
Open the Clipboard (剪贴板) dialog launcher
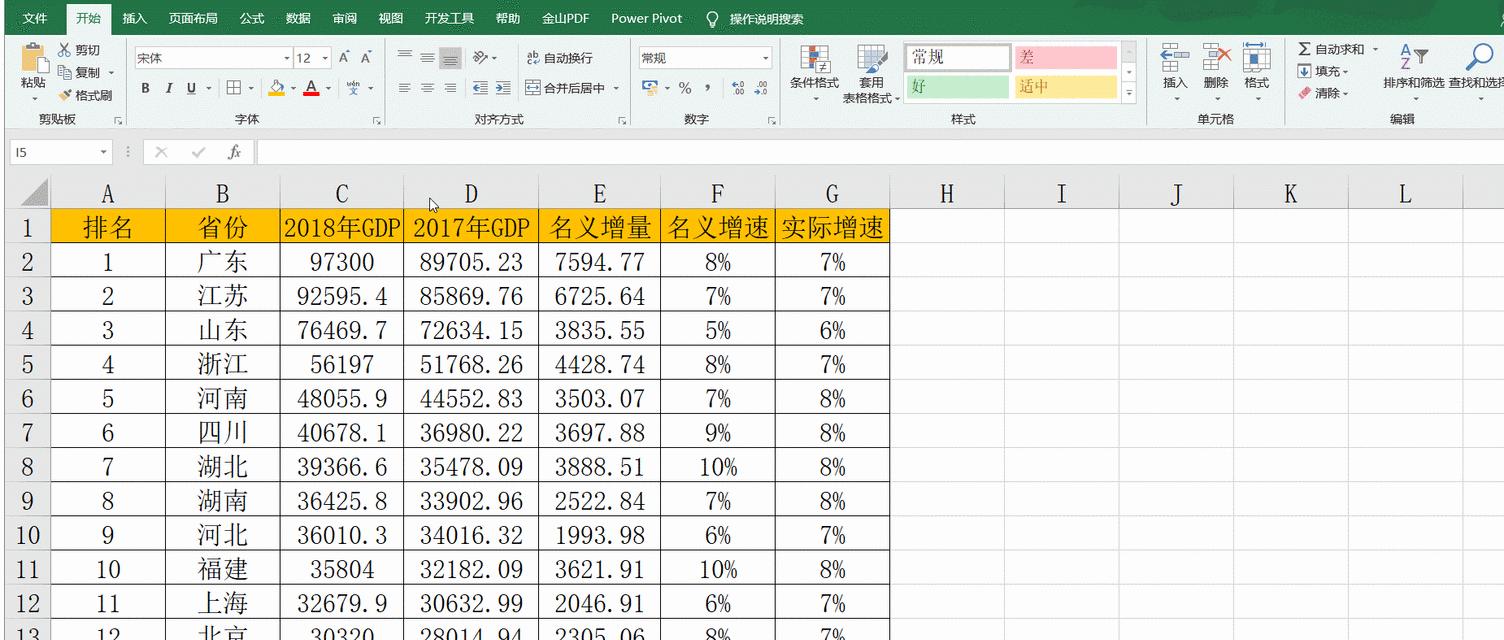pyautogui.click(x=118, y=121)
